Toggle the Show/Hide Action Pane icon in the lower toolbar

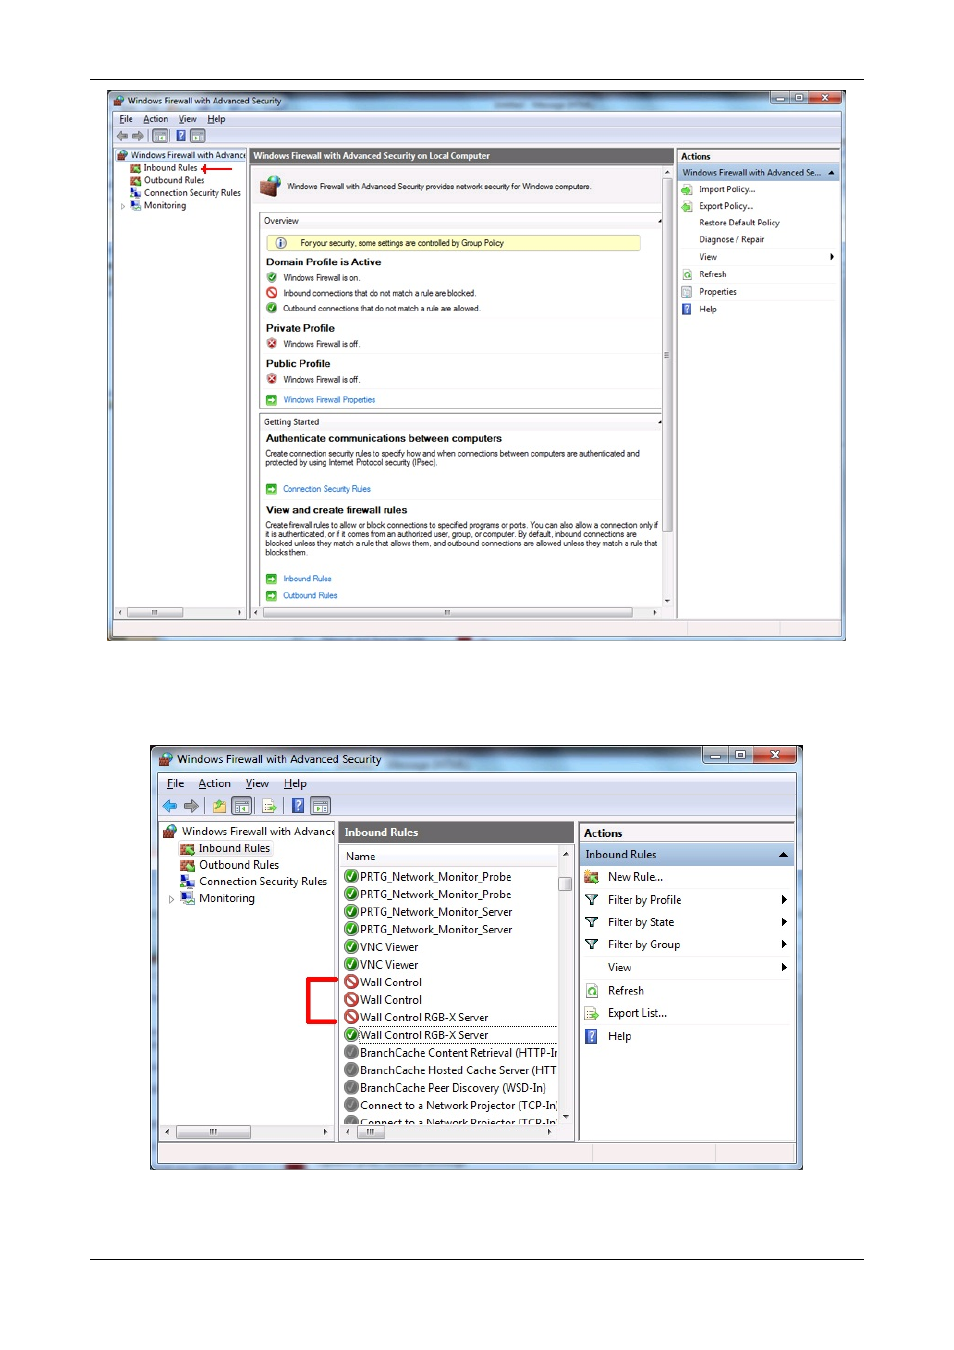(x=320, y=806)
